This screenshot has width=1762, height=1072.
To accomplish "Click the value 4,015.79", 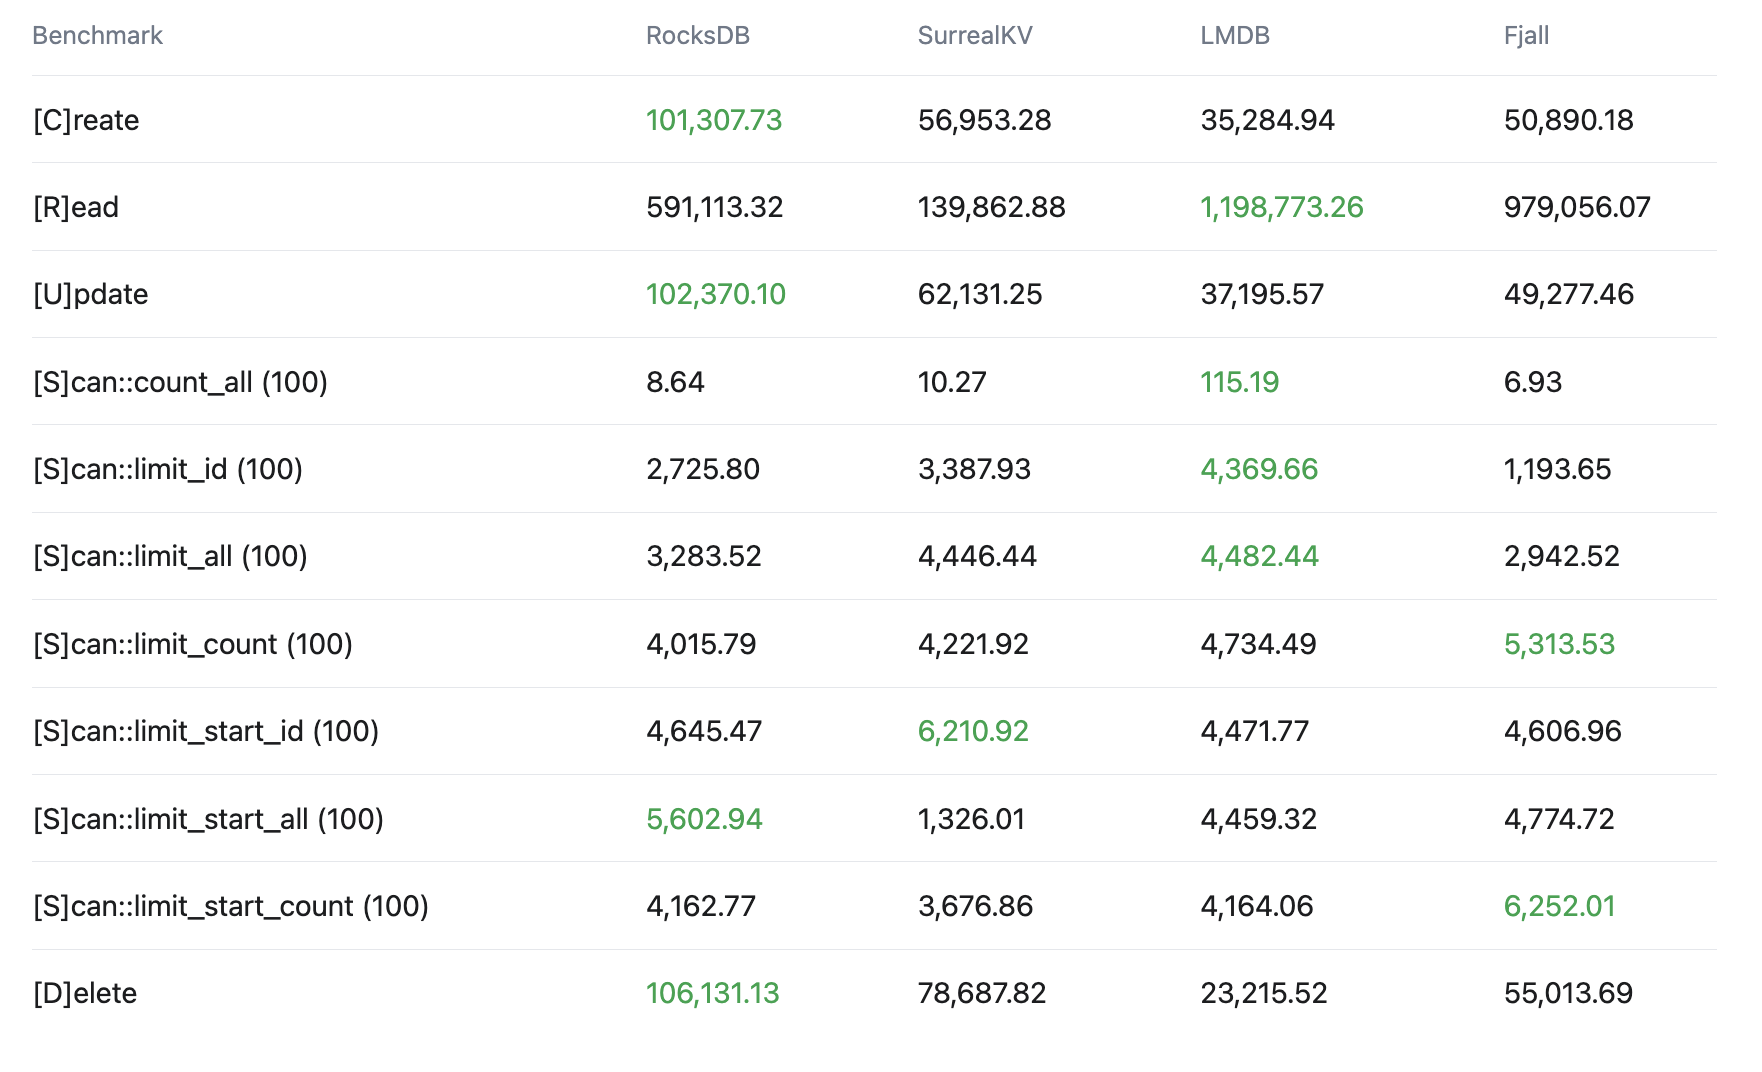I will 701,644.
